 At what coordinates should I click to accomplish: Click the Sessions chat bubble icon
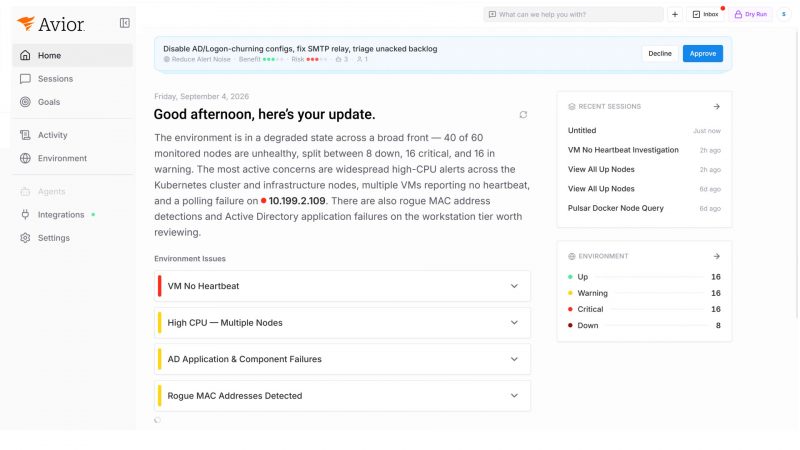tap(25, 79)
